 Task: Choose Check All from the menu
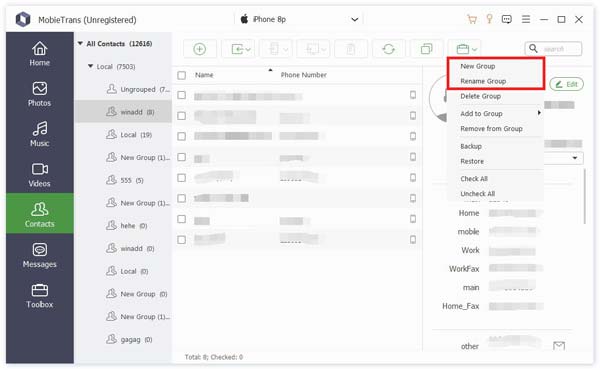474,179
